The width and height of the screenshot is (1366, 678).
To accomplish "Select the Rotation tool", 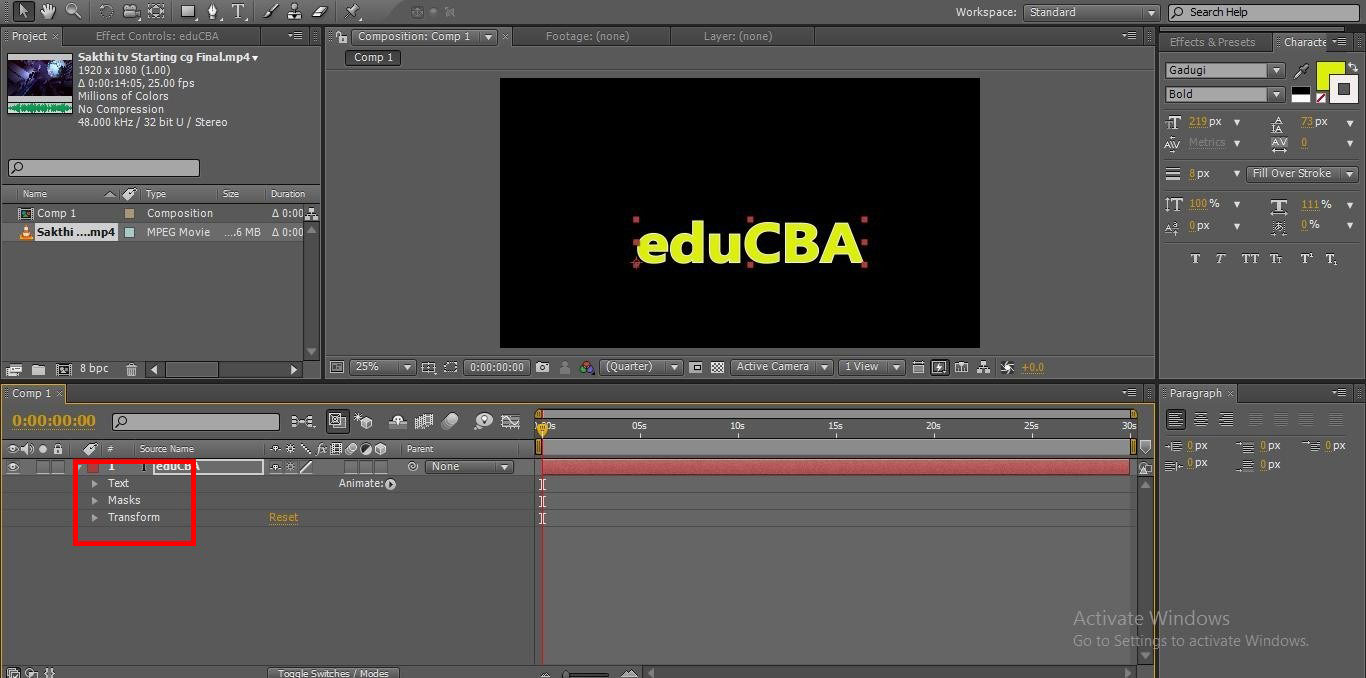I will click(x=106, y=12).
